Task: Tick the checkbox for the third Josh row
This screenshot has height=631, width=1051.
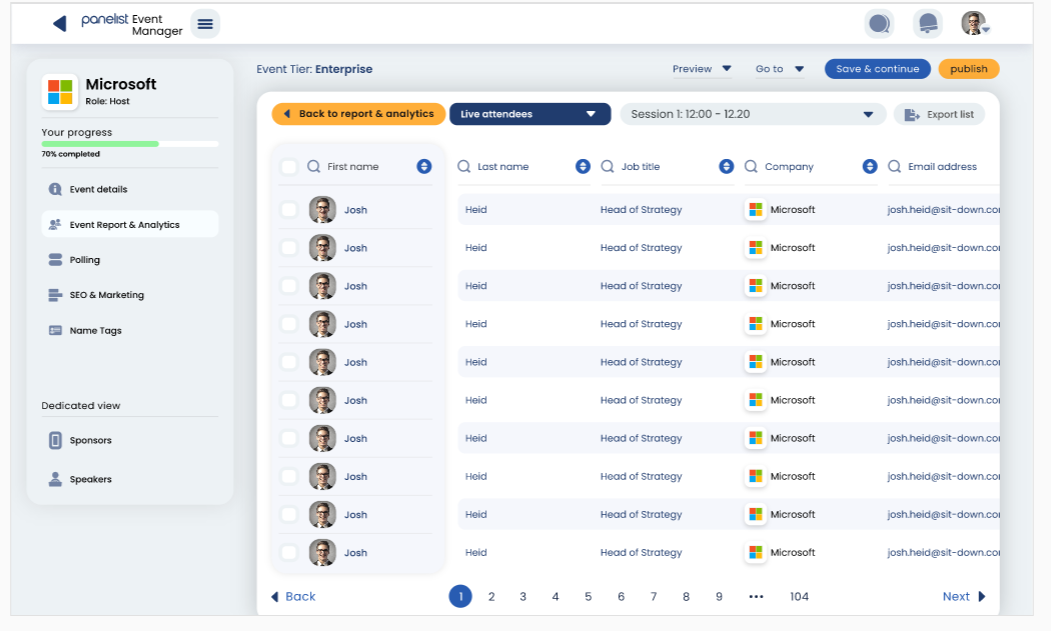Action: (x=289, y=286)
